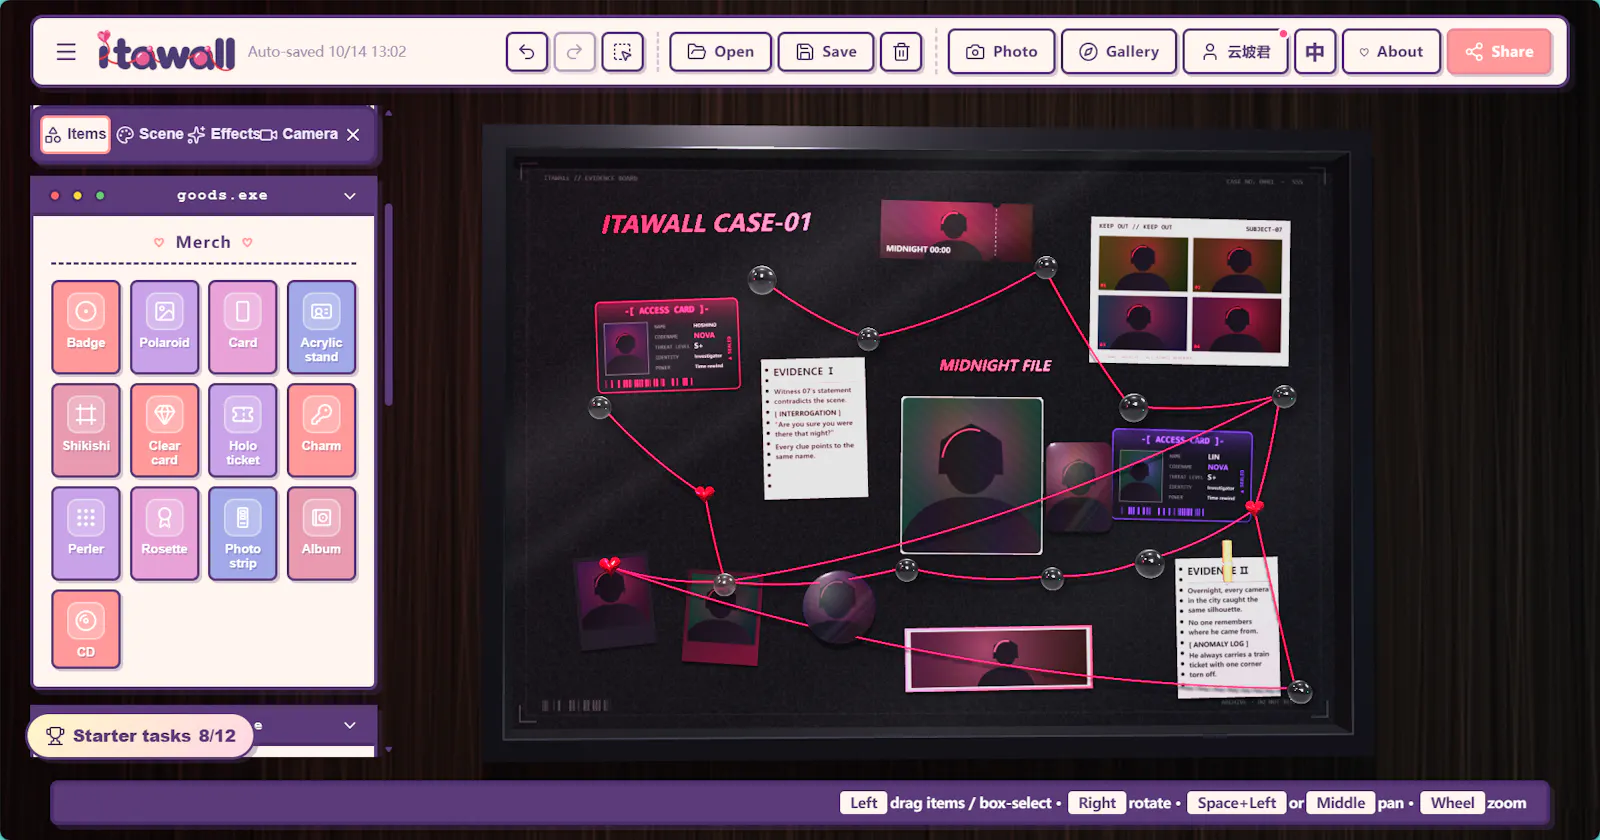Add a Perler item

[86, 533]
